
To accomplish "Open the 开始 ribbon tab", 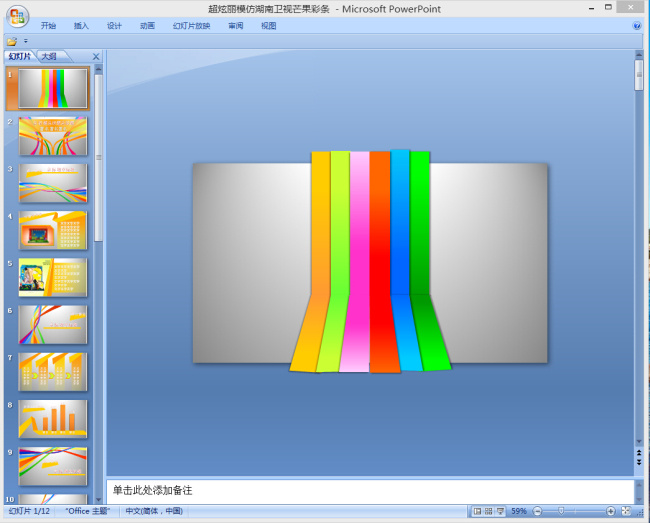I will click(48, 26).
